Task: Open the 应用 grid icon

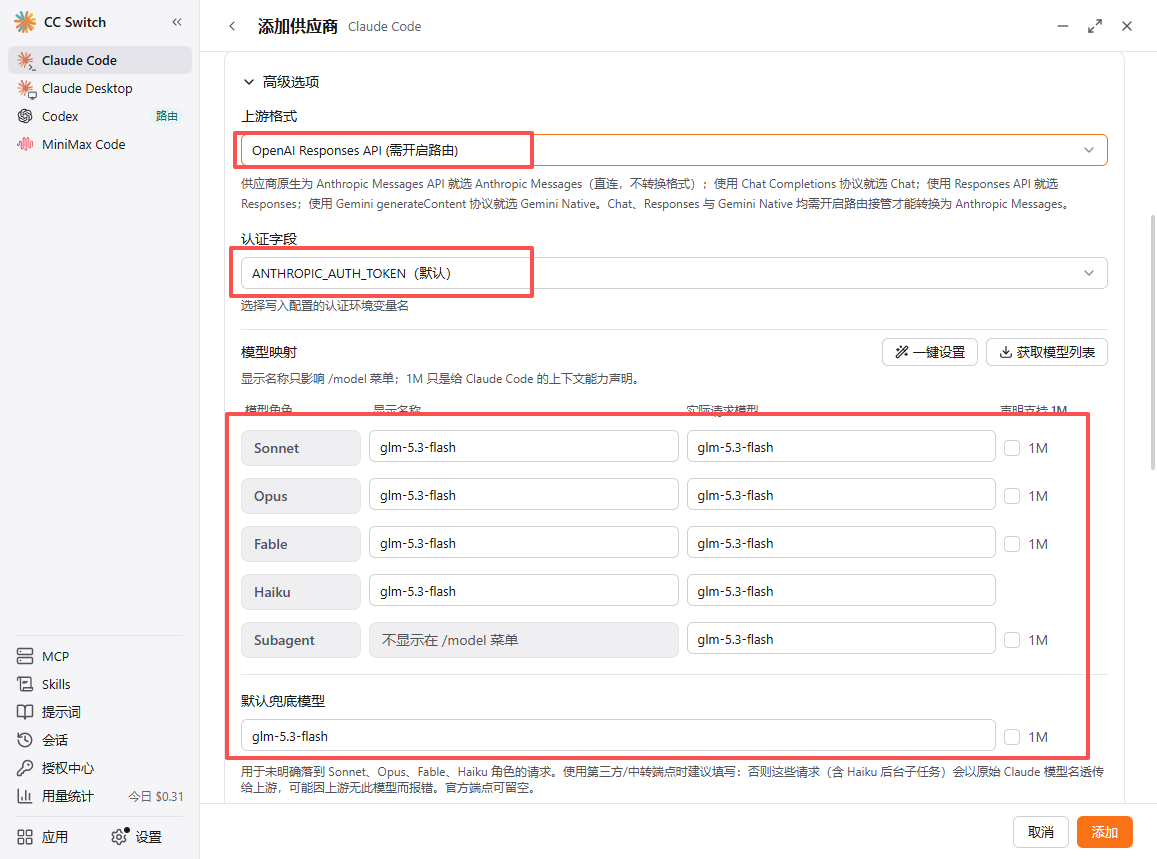Action: click(x=25, y=837)
